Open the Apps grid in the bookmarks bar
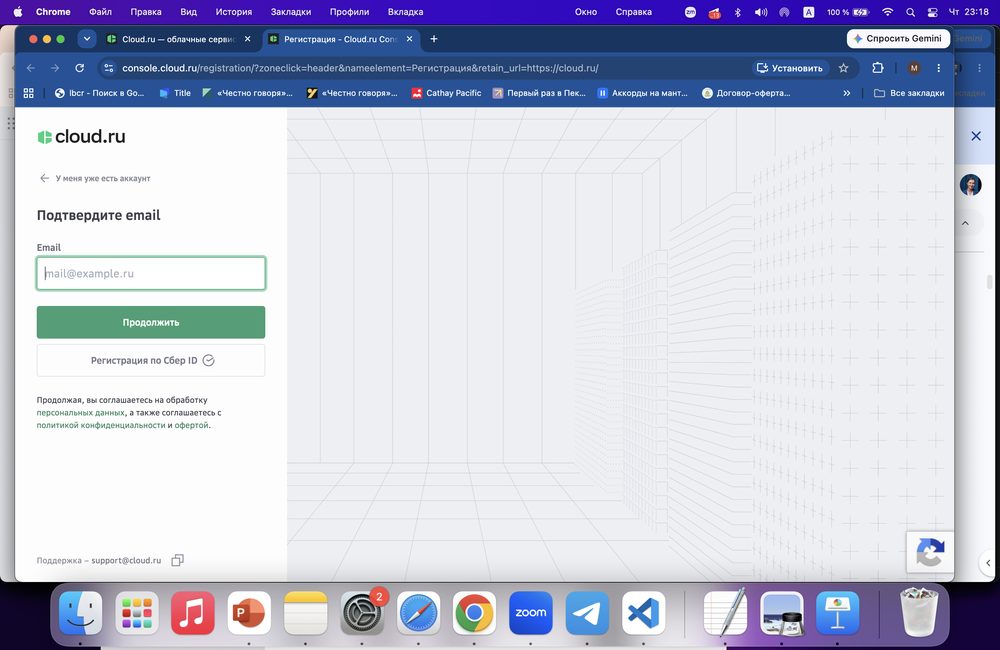The height and width of the screenshot is (650, 1000). tap(29, 93)
